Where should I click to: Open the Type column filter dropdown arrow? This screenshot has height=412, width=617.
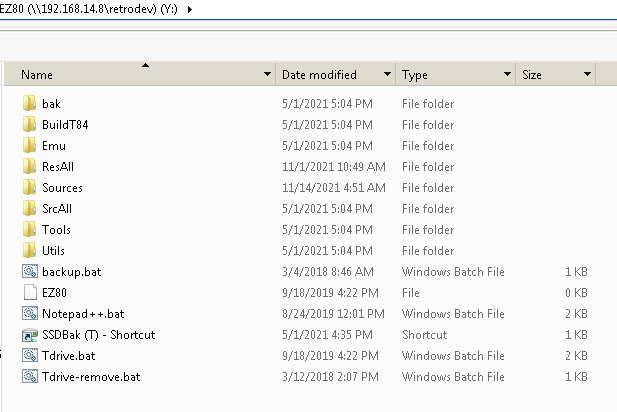click(x=507, y=74)
